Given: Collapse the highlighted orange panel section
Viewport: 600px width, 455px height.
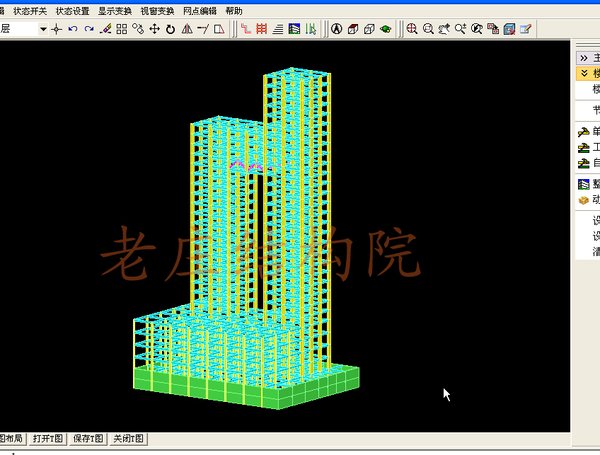Looking at the screenshot, I should point(584,73).
